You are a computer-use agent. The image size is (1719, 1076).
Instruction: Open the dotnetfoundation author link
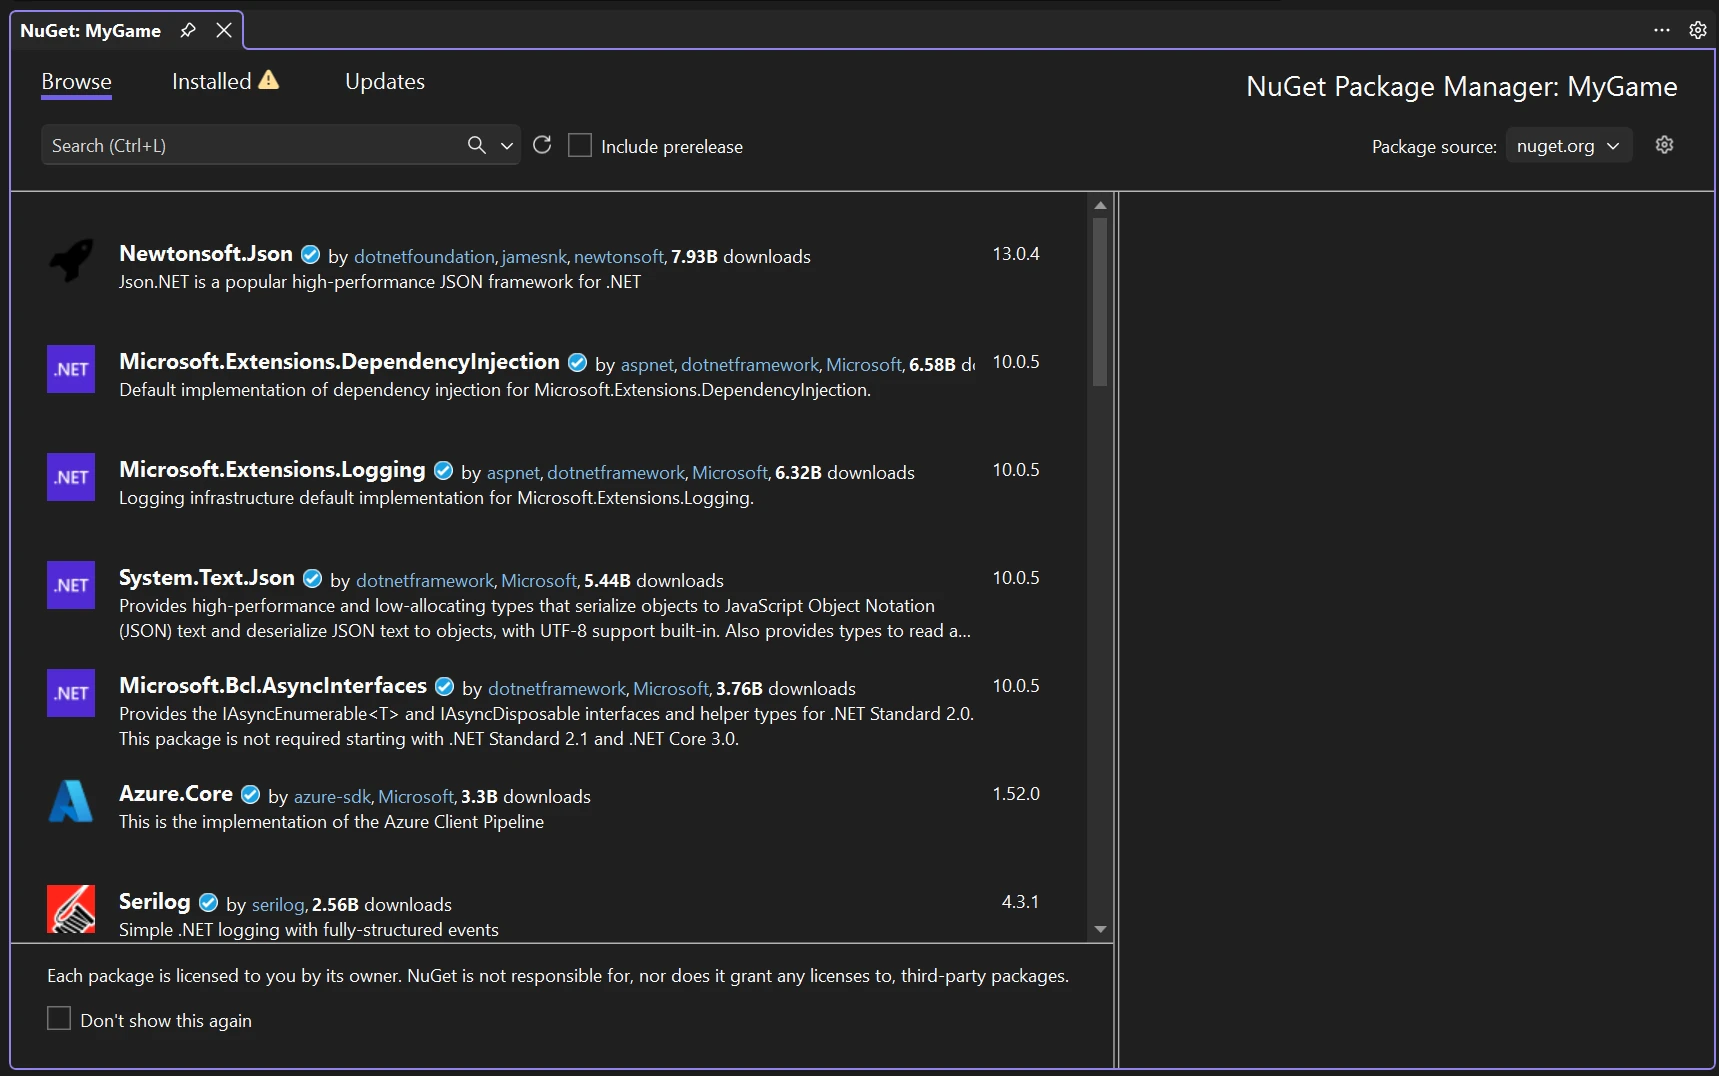point(424,257)
